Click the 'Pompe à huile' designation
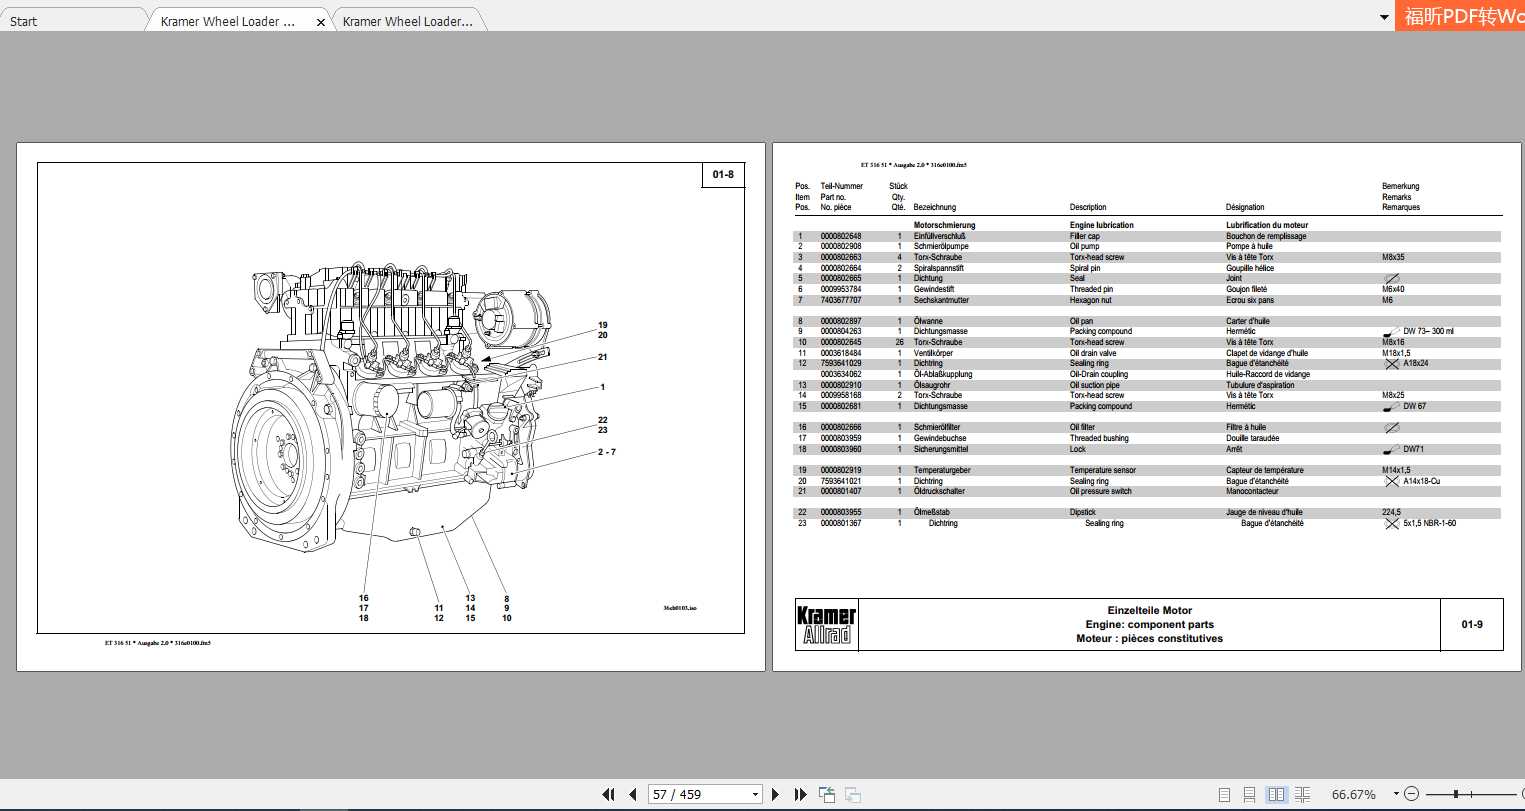 click(1250, 246)
